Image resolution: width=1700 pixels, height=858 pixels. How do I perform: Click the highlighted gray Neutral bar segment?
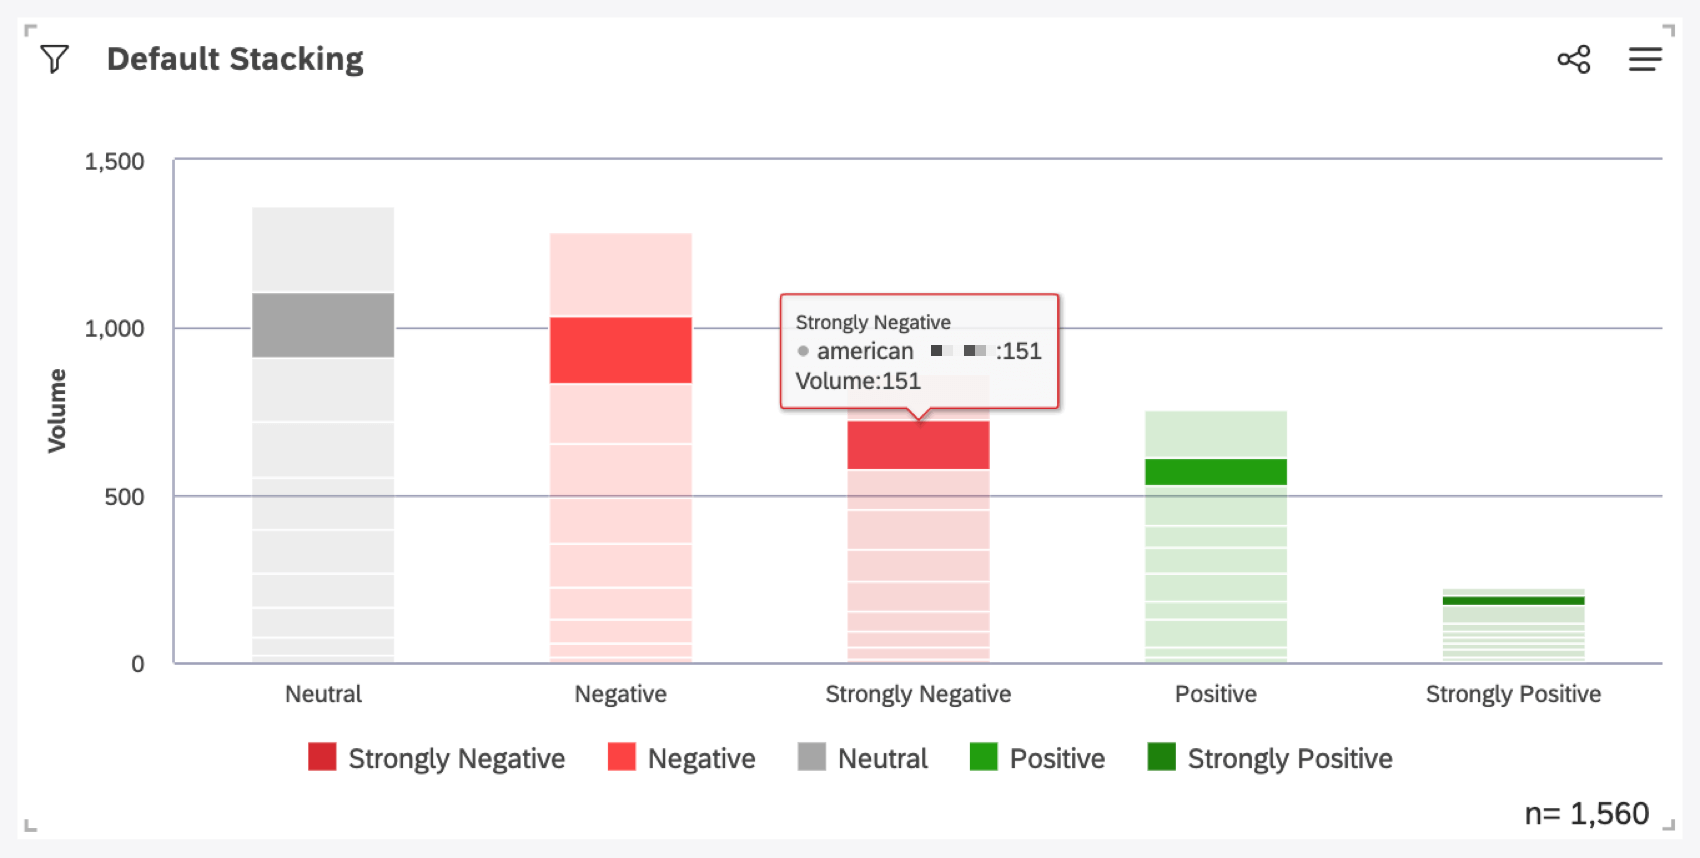click(x=323, y=325)
